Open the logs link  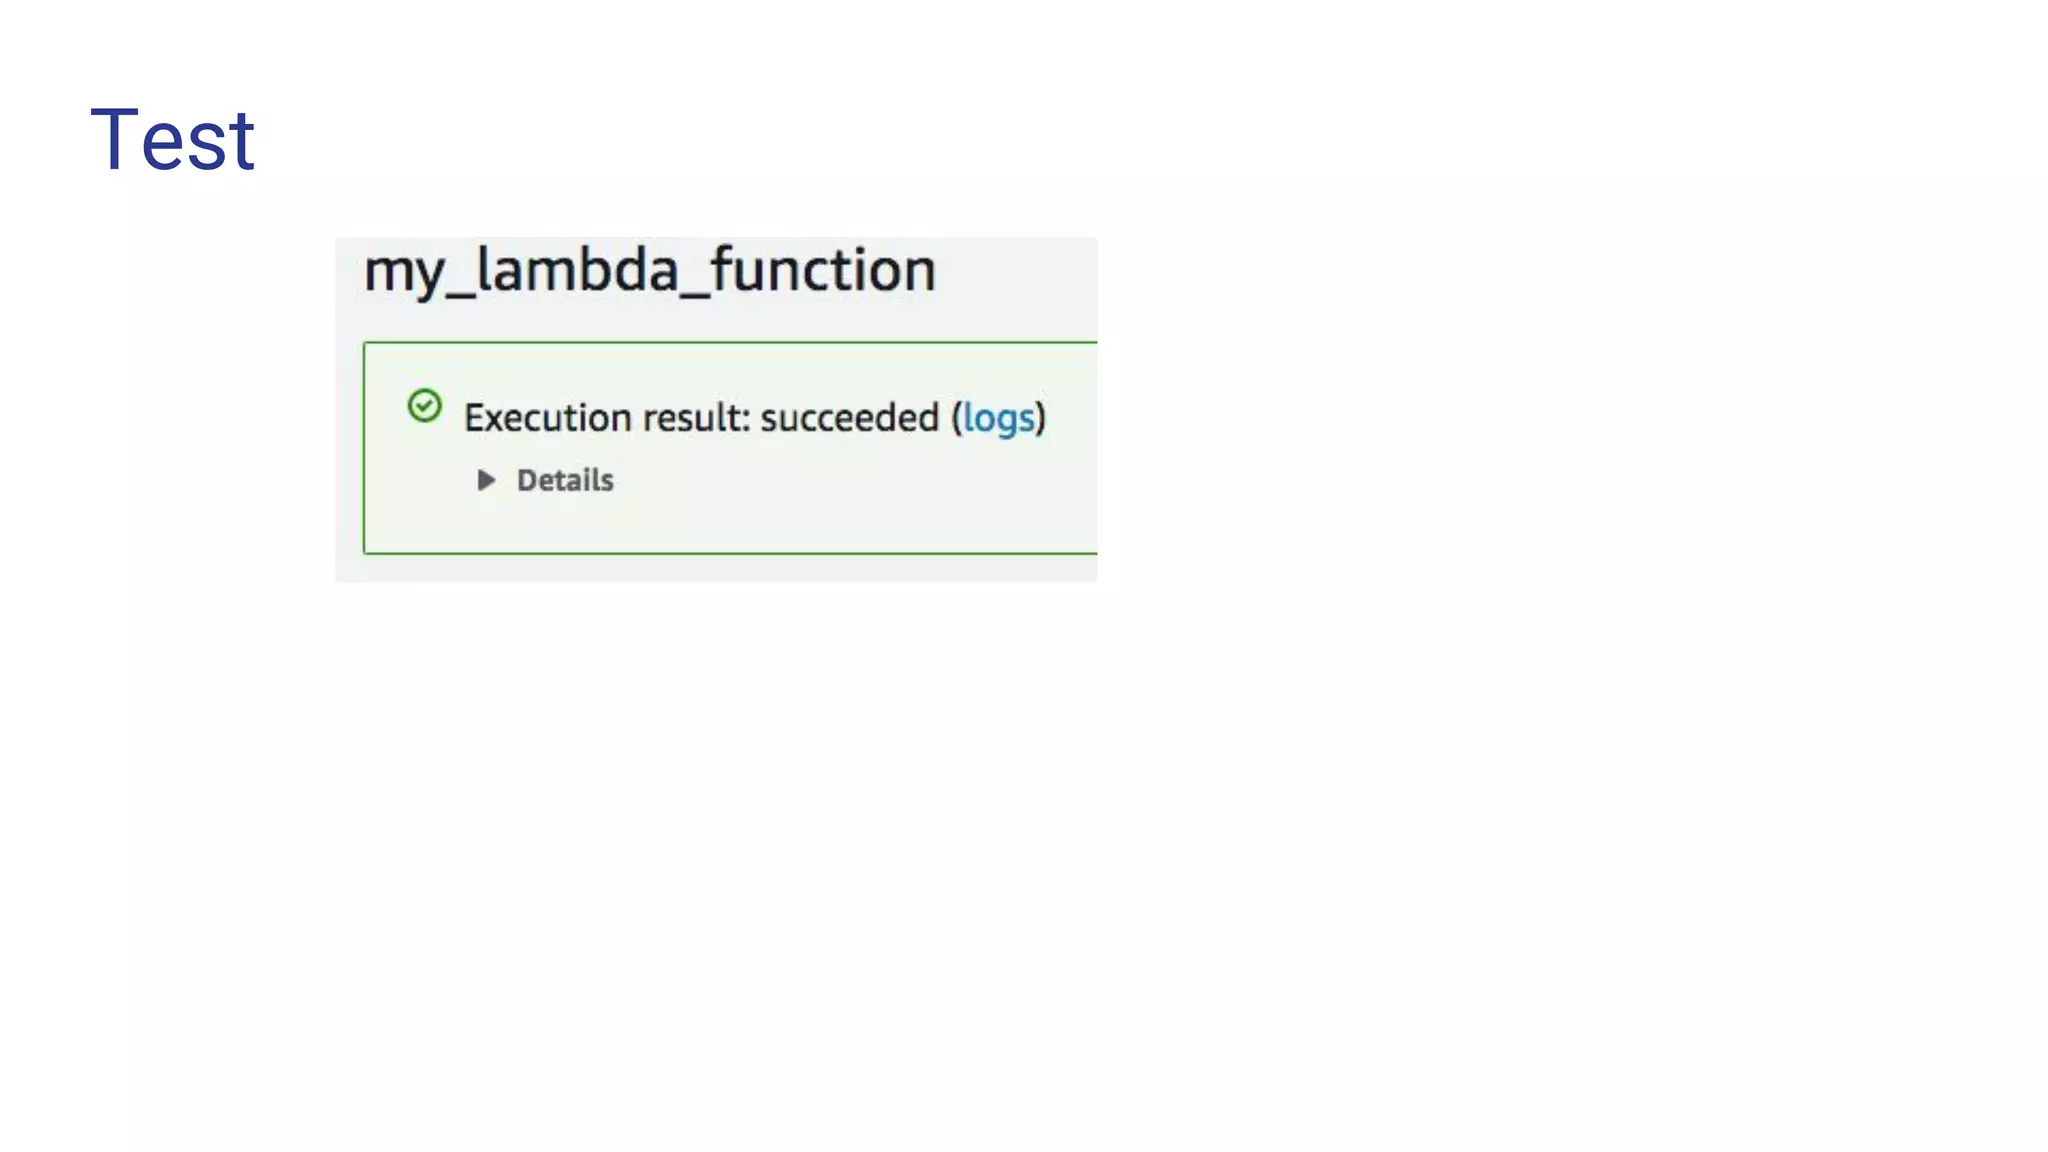[x=998, y=418]
